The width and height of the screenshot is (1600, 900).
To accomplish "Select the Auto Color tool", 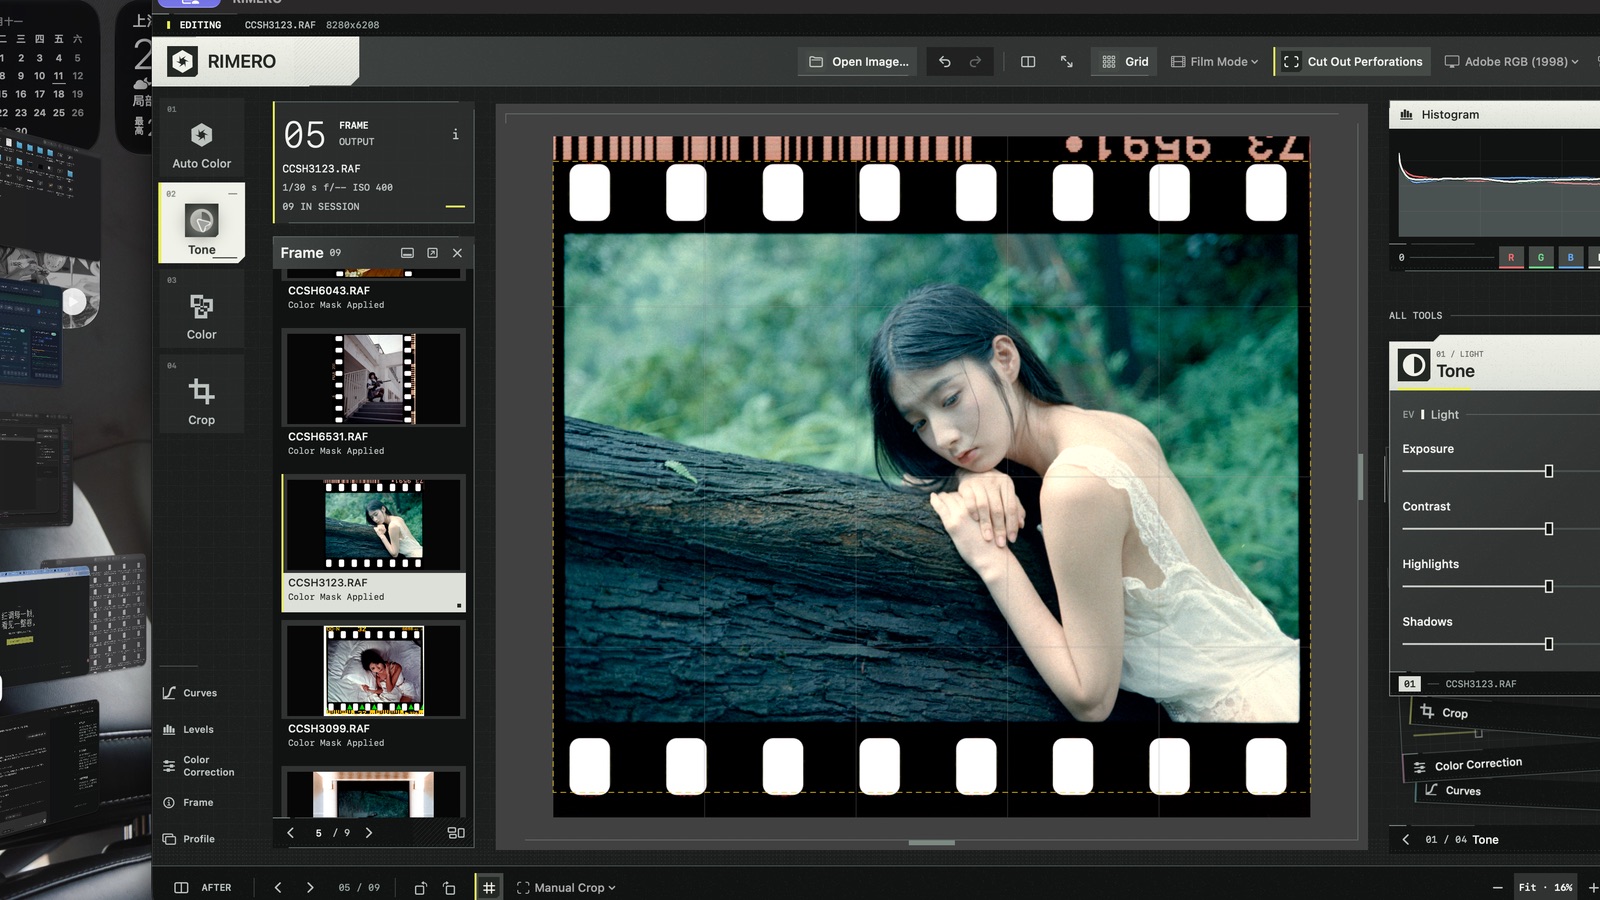I will coord(201,141).
